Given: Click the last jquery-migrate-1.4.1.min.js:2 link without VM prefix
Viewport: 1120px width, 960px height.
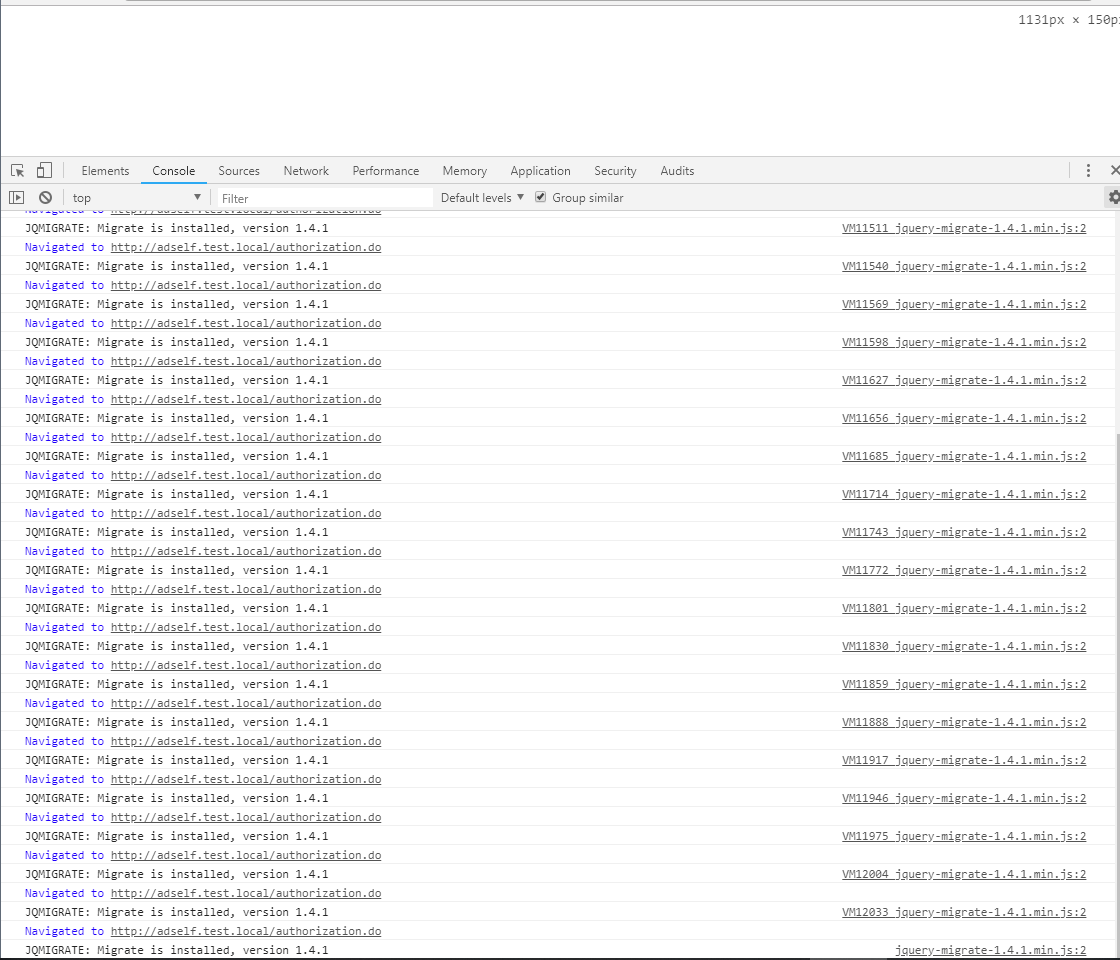Looking at the screenshot, I should point(990,950).
